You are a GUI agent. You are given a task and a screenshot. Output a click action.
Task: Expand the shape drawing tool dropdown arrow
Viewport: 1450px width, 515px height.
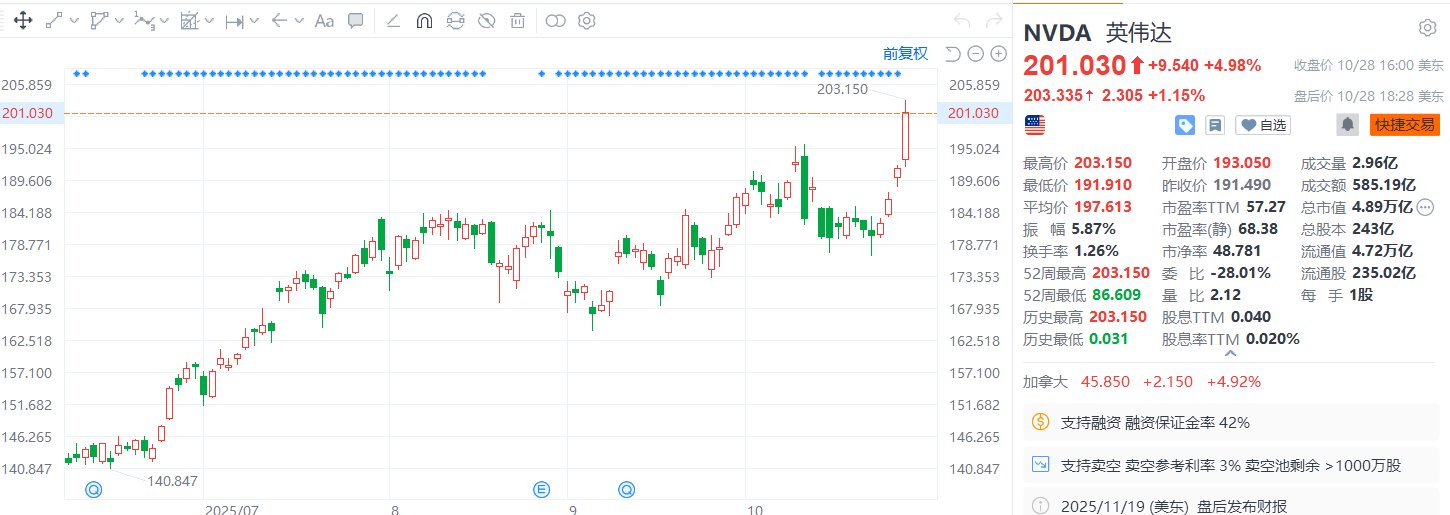[120, 21]
